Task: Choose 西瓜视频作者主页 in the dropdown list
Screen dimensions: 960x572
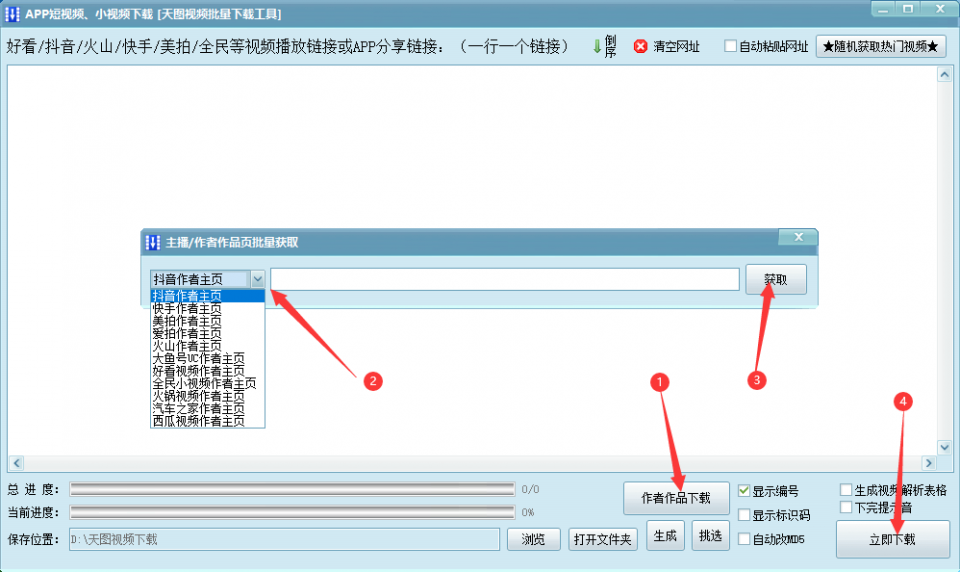Action: pos(198,421)
